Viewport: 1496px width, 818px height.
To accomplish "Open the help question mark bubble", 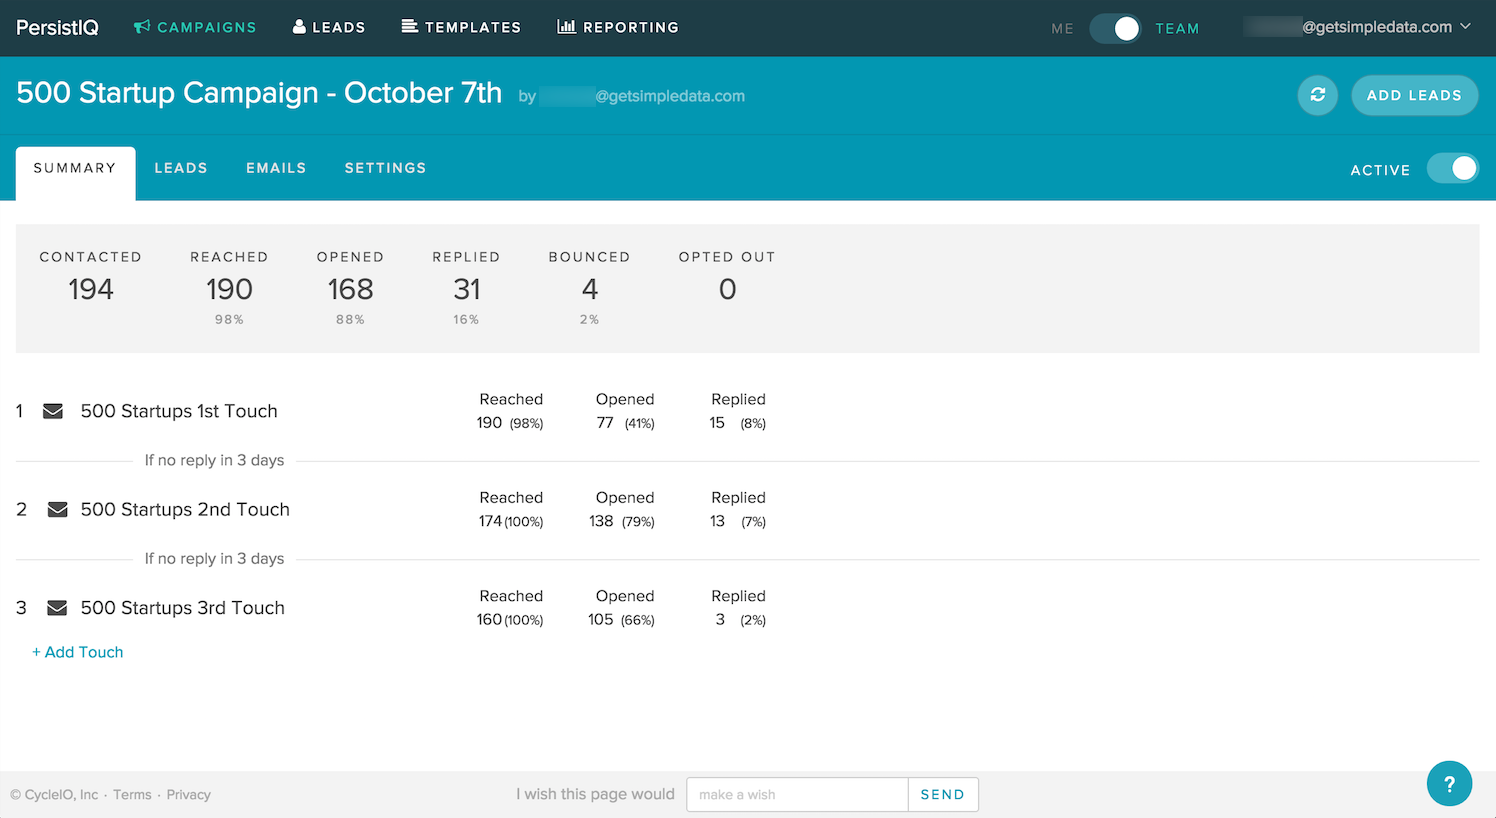I will click(1449, 784).
